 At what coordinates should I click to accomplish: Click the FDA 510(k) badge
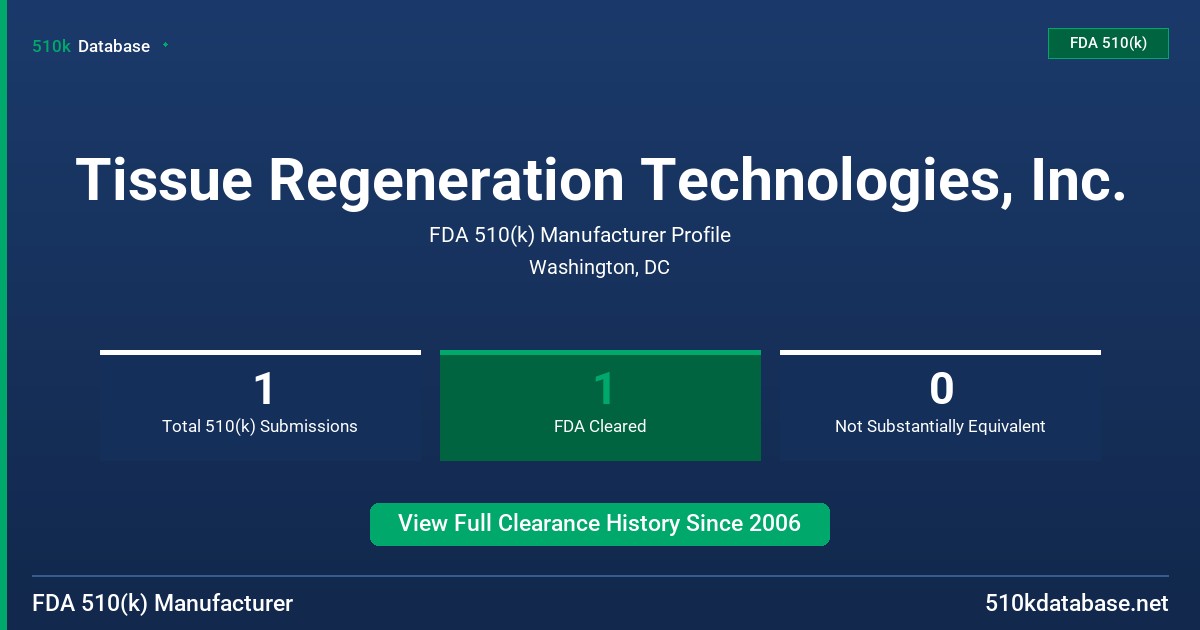point(1108,43)
